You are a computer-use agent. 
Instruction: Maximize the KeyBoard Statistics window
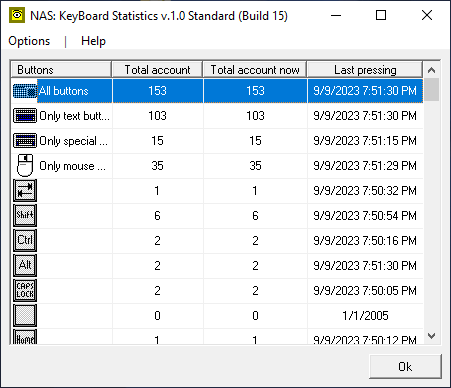point(381,15)
